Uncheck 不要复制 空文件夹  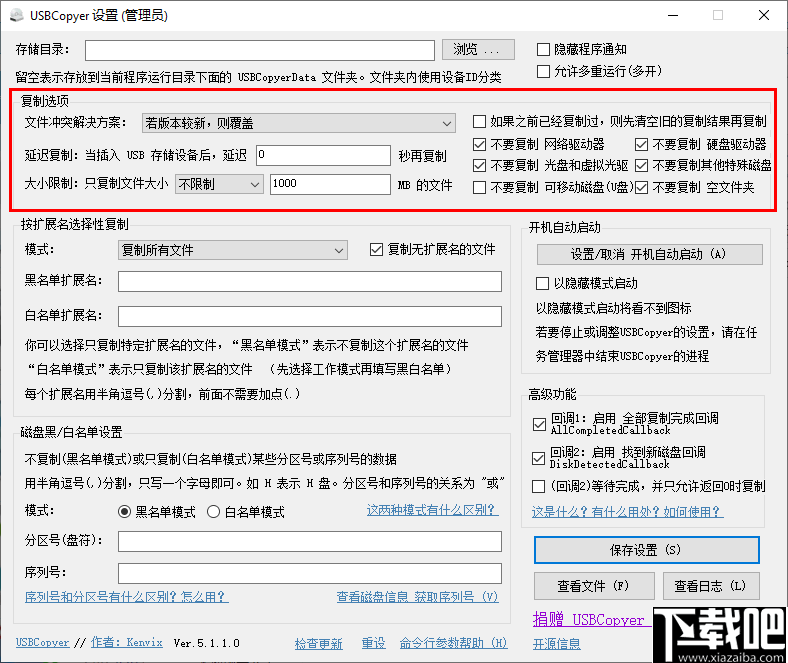[x=641, y=187]
